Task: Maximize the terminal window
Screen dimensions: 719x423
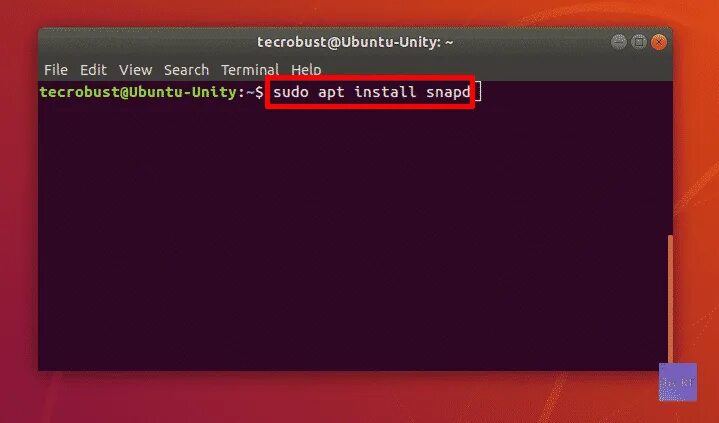Action: pyautogui.click(x=639, y=42)
